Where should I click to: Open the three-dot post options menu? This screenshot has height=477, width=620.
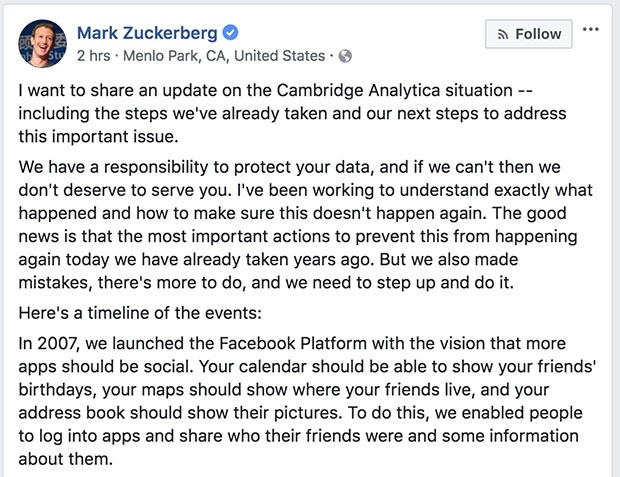pos(591,29)
